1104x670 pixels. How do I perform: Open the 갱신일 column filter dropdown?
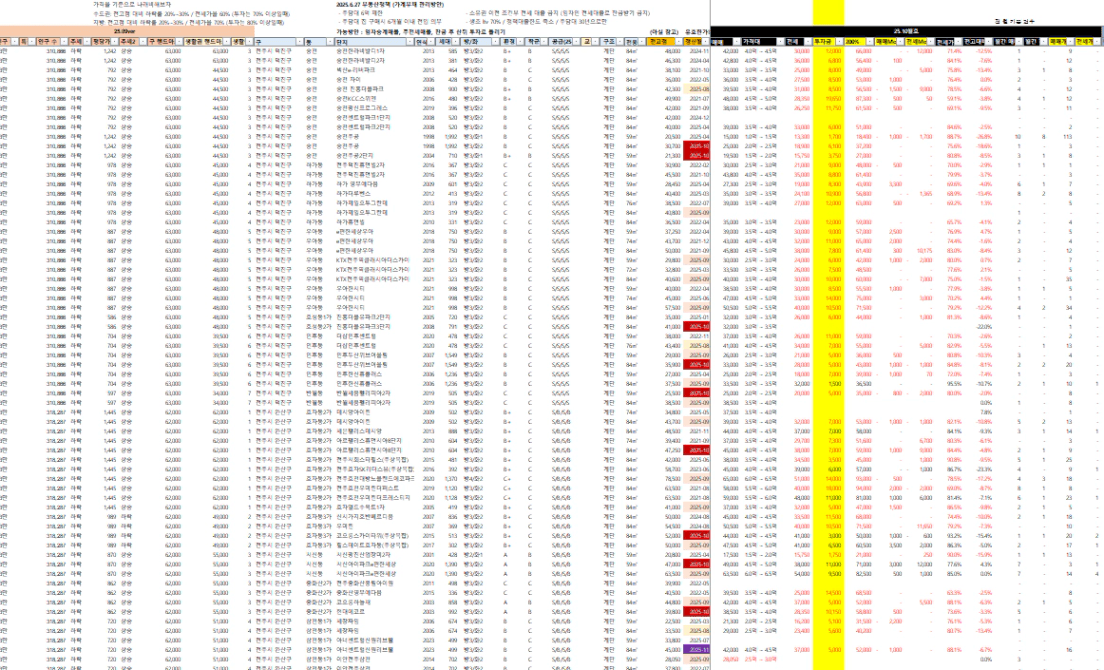(x=706, y=42)
